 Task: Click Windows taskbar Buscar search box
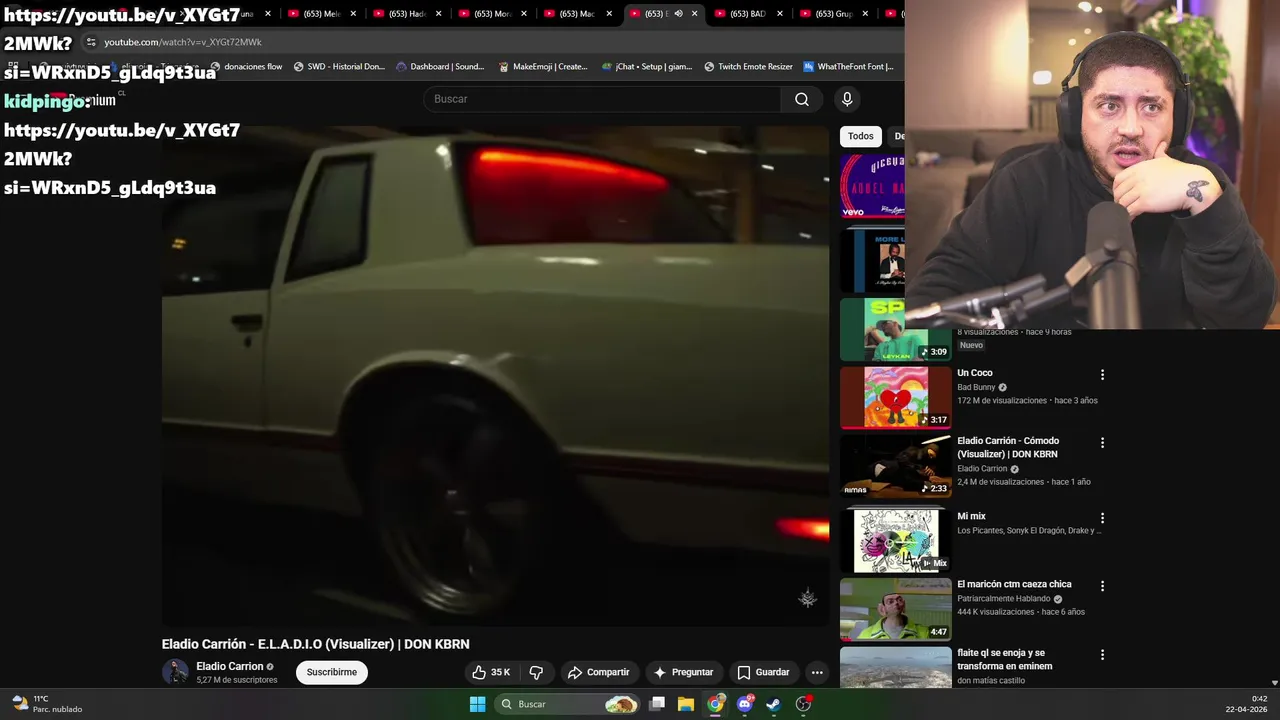tap(568, 704)
